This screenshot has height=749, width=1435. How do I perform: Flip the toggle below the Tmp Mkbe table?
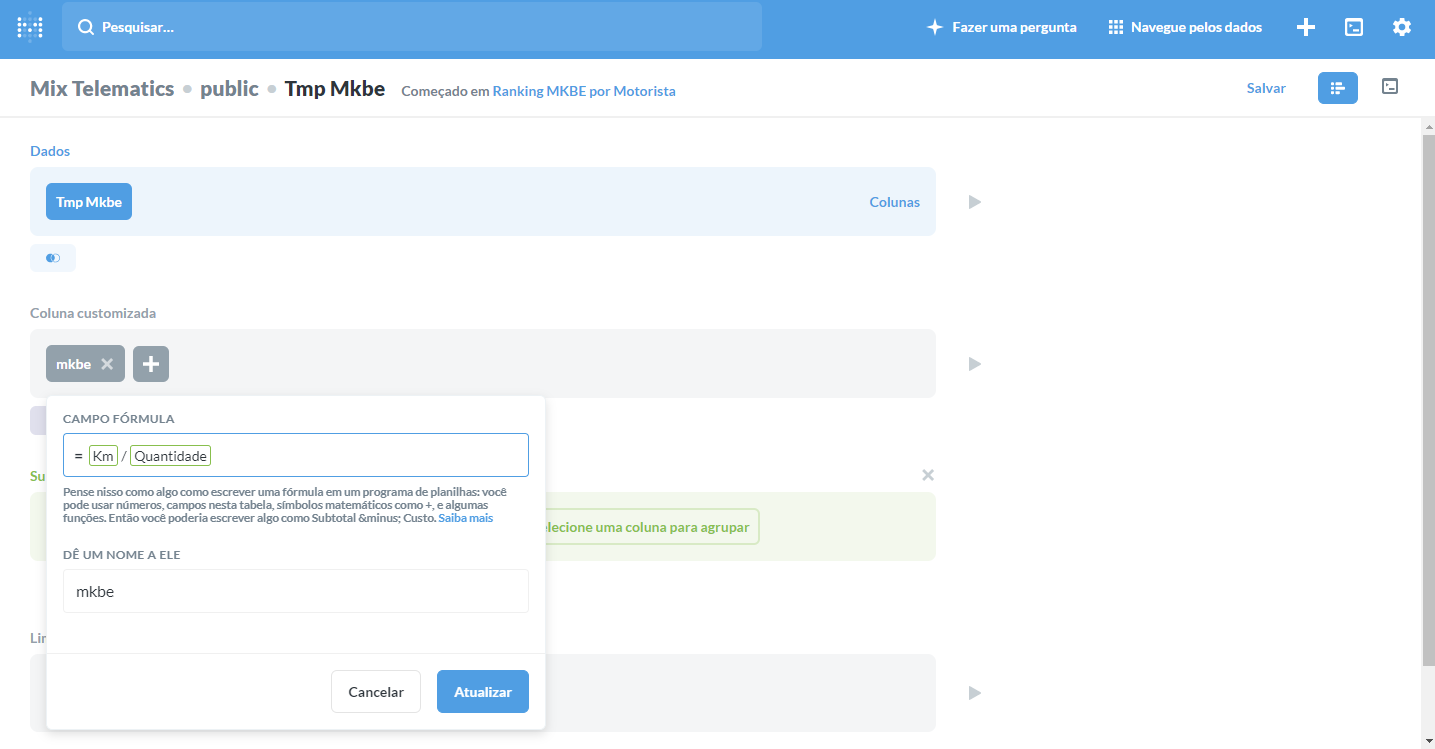[52, 258]
